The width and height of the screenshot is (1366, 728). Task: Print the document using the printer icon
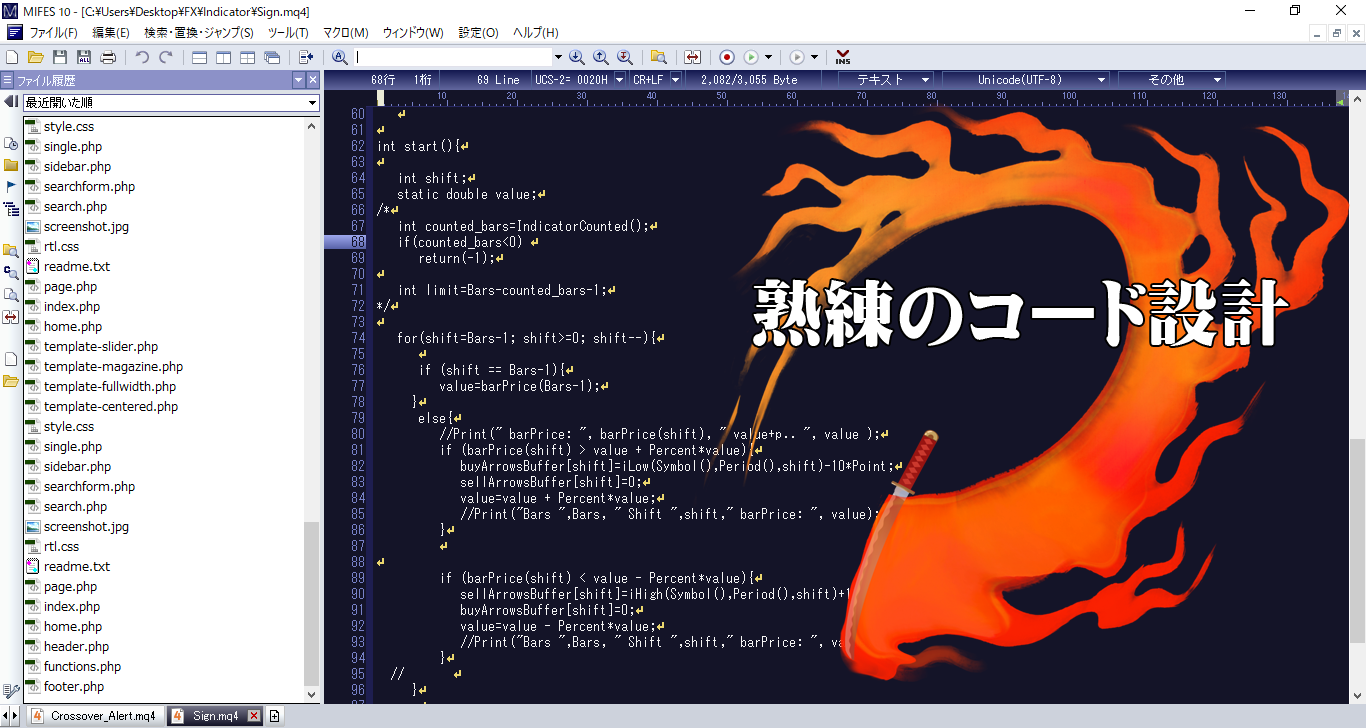[x=108, y=58]
